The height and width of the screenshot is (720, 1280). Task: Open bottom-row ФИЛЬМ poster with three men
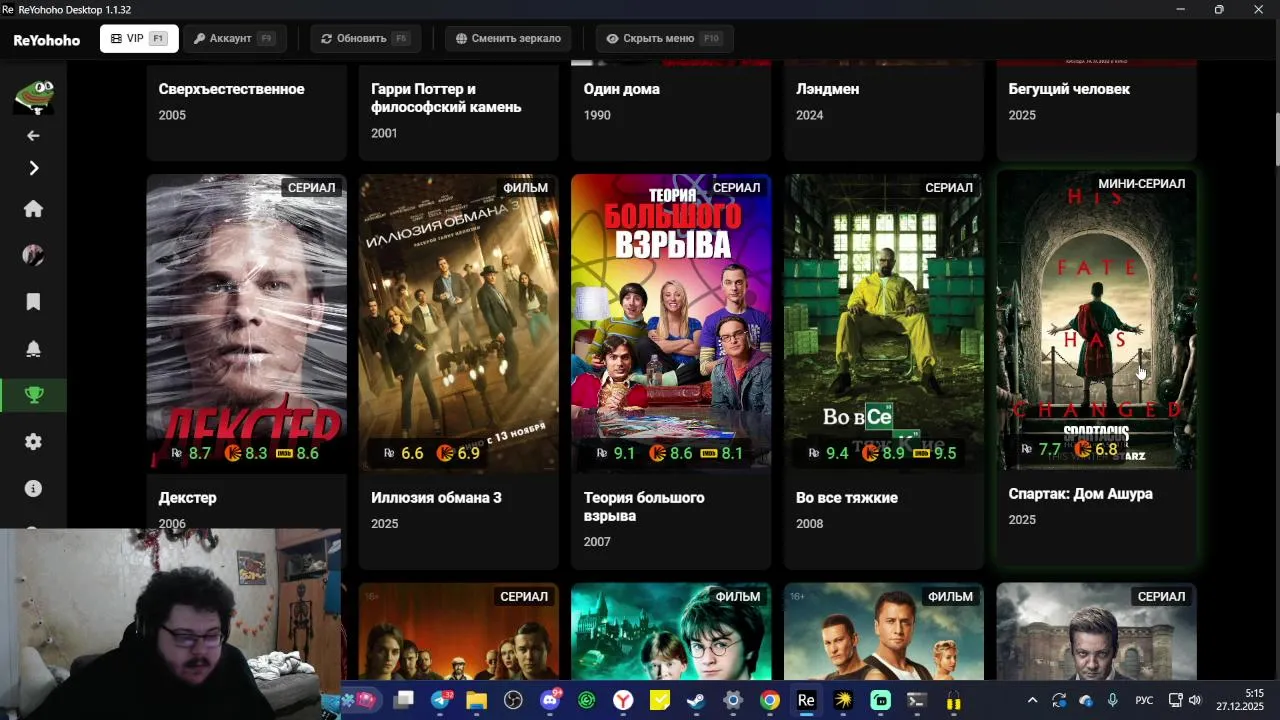pos(884,632)
